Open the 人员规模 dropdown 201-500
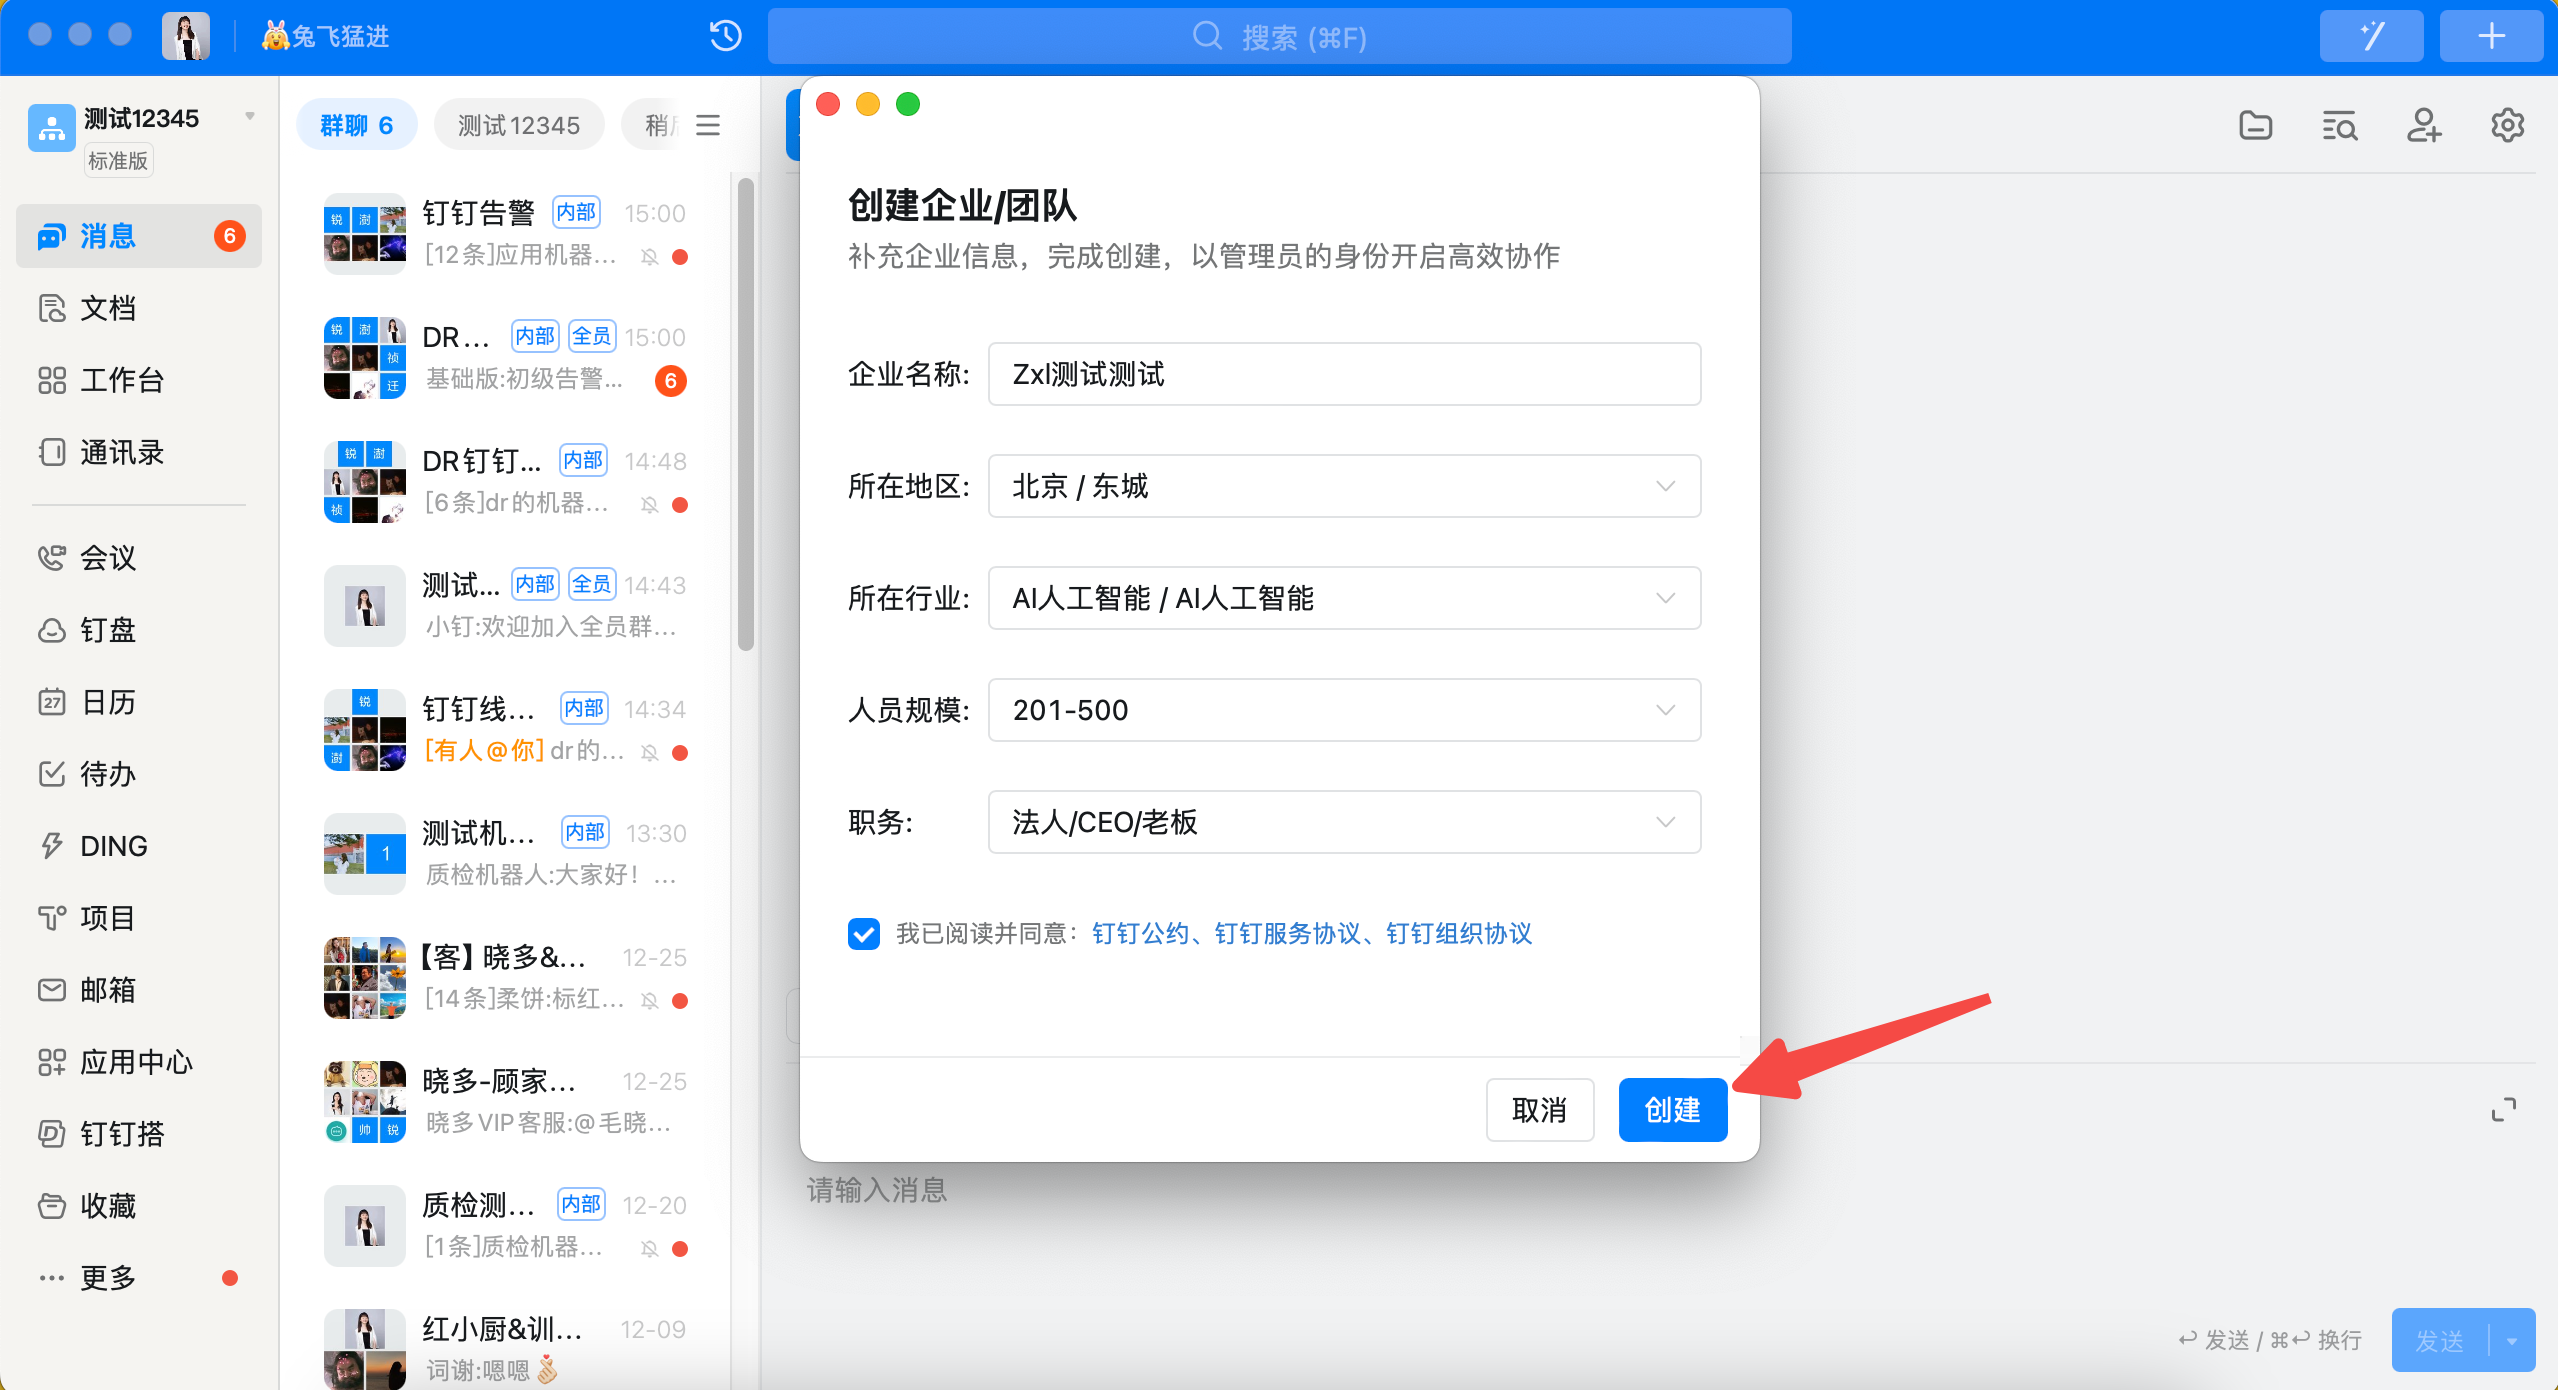Screen dimensions: 2558x1390 pyautogui.click(x=1344, y=710)
